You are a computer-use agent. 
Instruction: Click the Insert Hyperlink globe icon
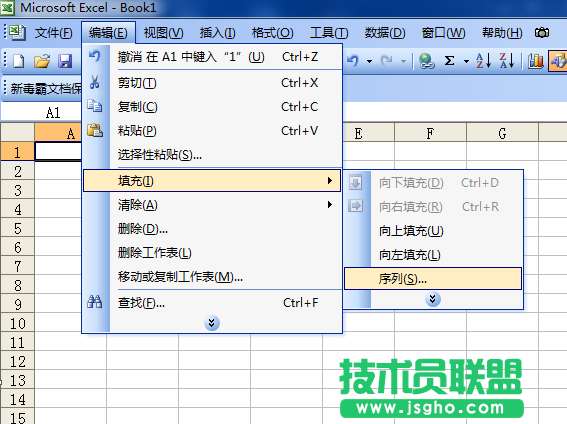(427, 61)
